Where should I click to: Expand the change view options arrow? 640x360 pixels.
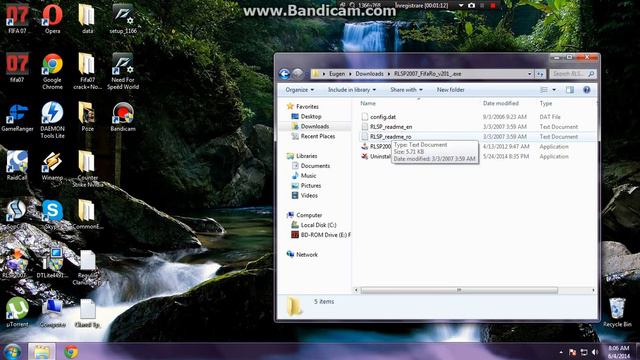click(554, 90)
